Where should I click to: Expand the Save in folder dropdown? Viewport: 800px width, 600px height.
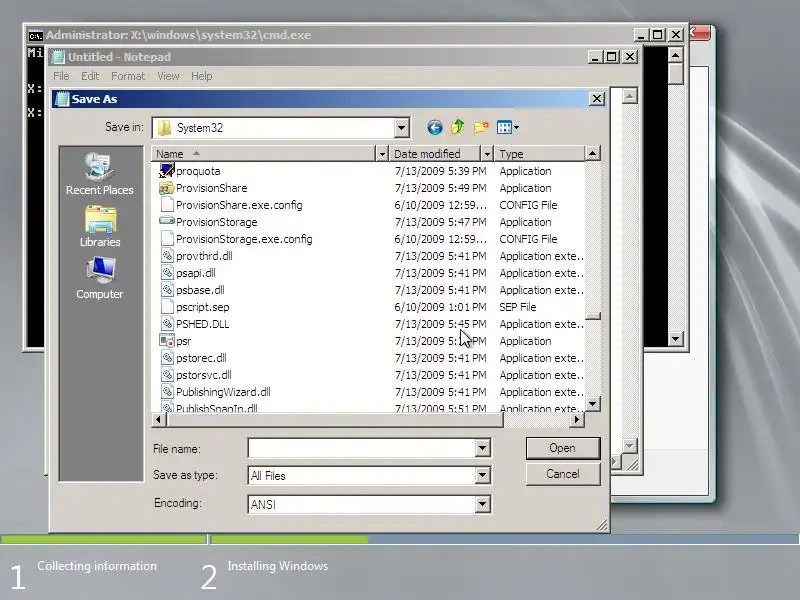click(x=402, y=128)
